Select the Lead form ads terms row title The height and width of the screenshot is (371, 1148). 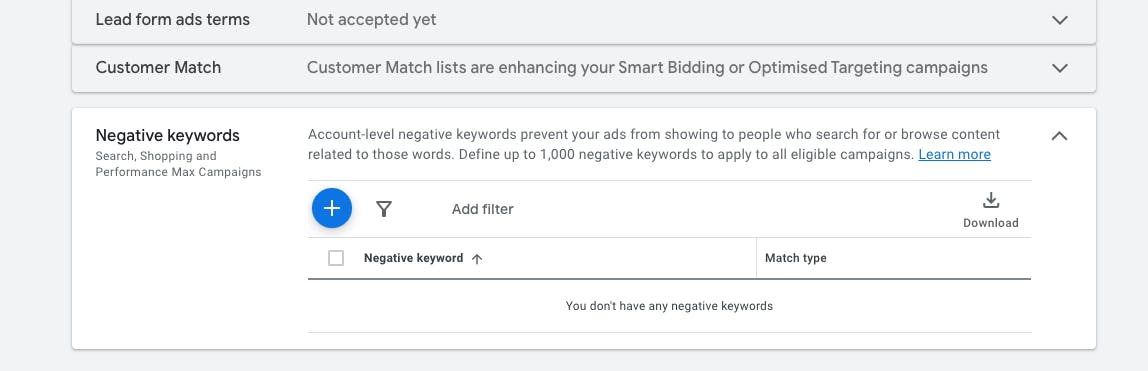tap(173, 20)
